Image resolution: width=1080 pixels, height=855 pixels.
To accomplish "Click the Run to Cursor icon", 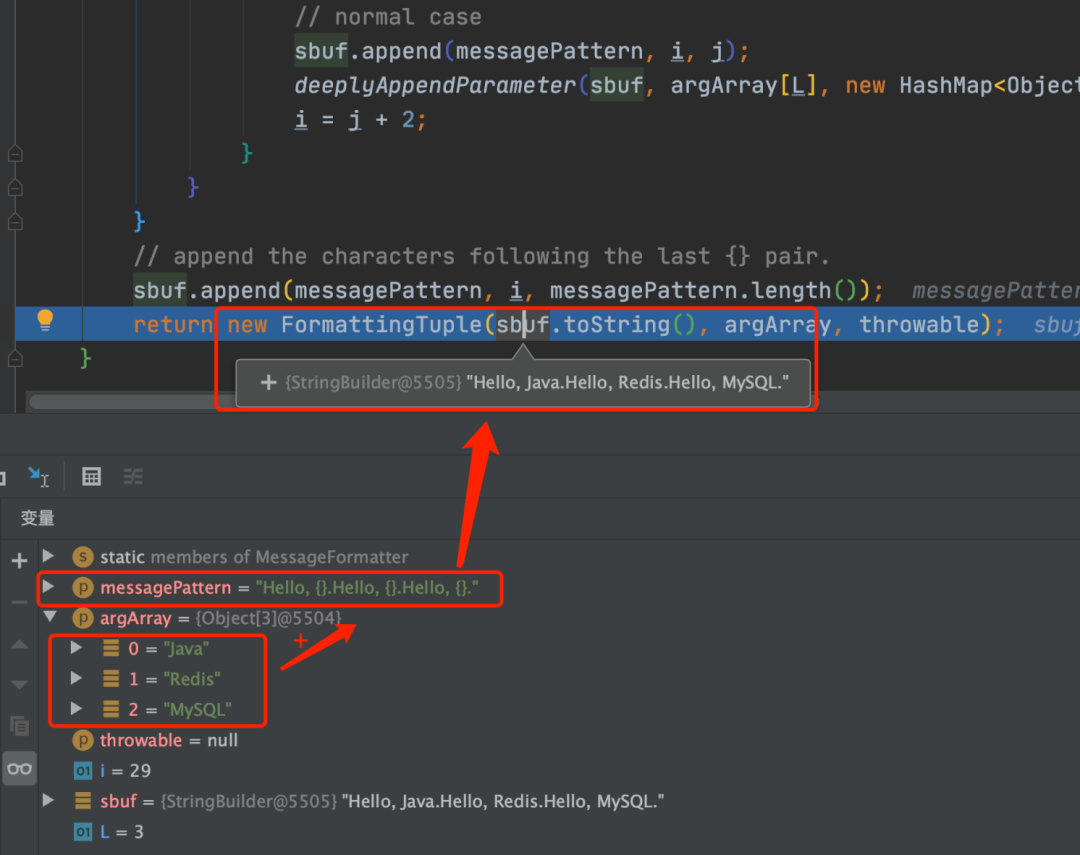I will pyautogui.click(x=39, y=477).
